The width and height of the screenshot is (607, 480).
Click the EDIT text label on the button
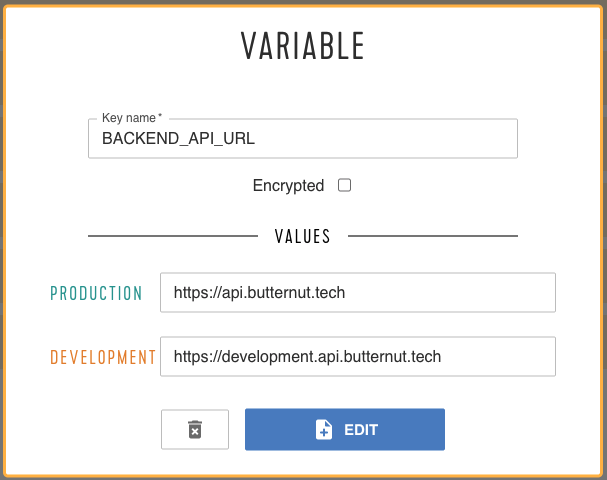click(361, 430)
